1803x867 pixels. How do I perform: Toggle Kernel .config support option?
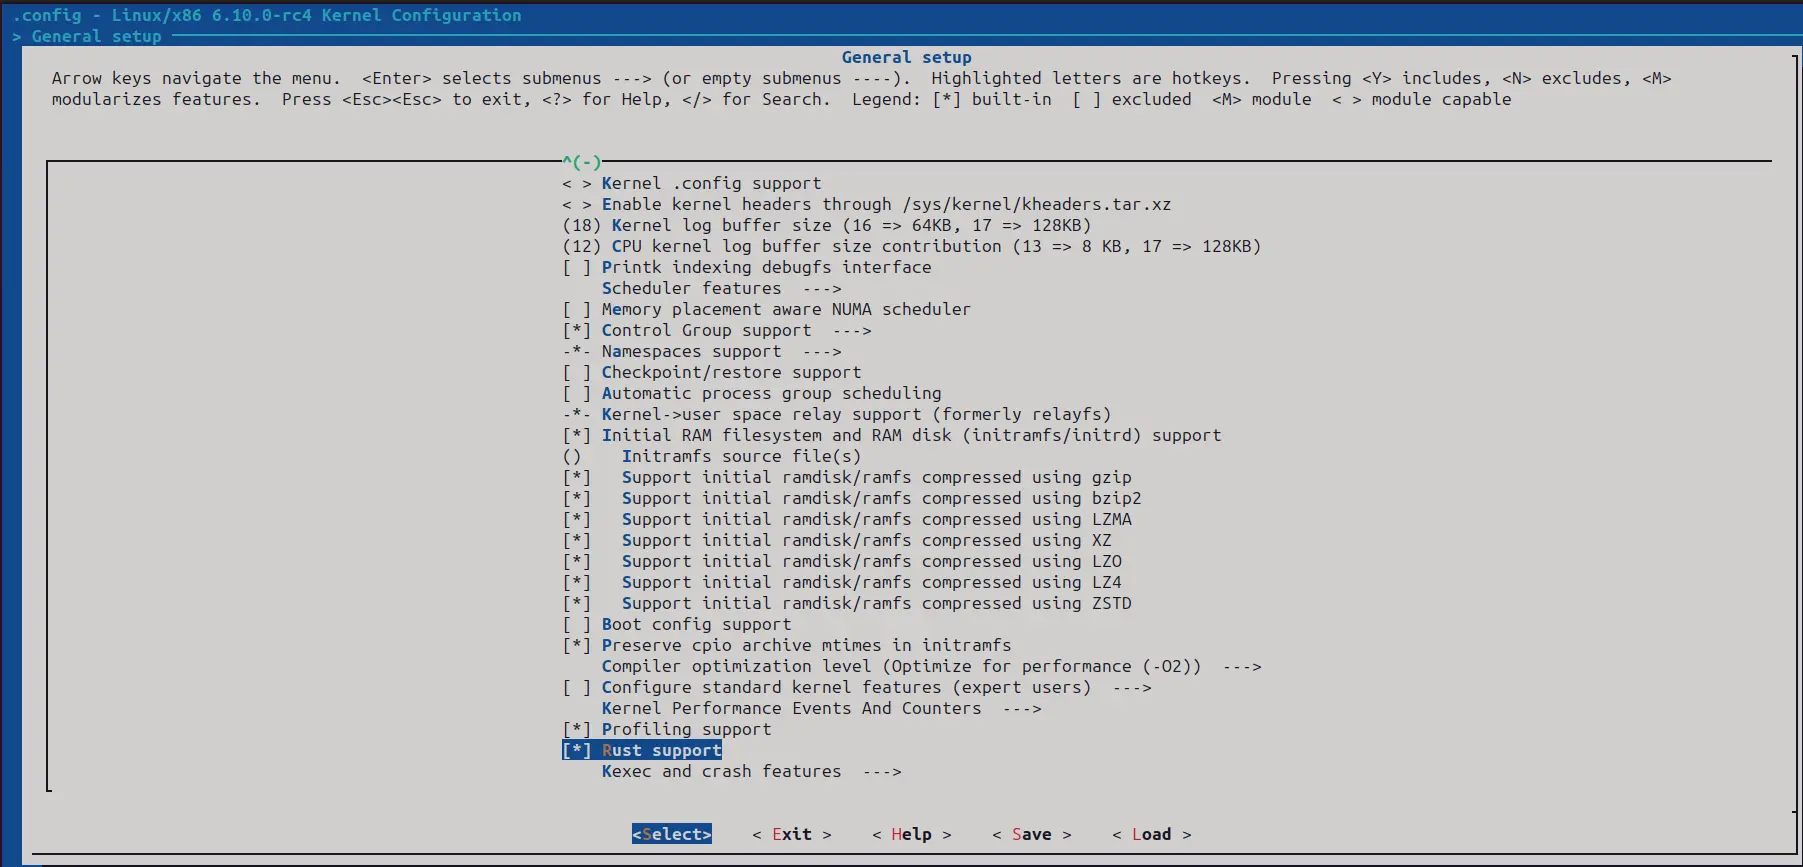click(x=692, y=183)
